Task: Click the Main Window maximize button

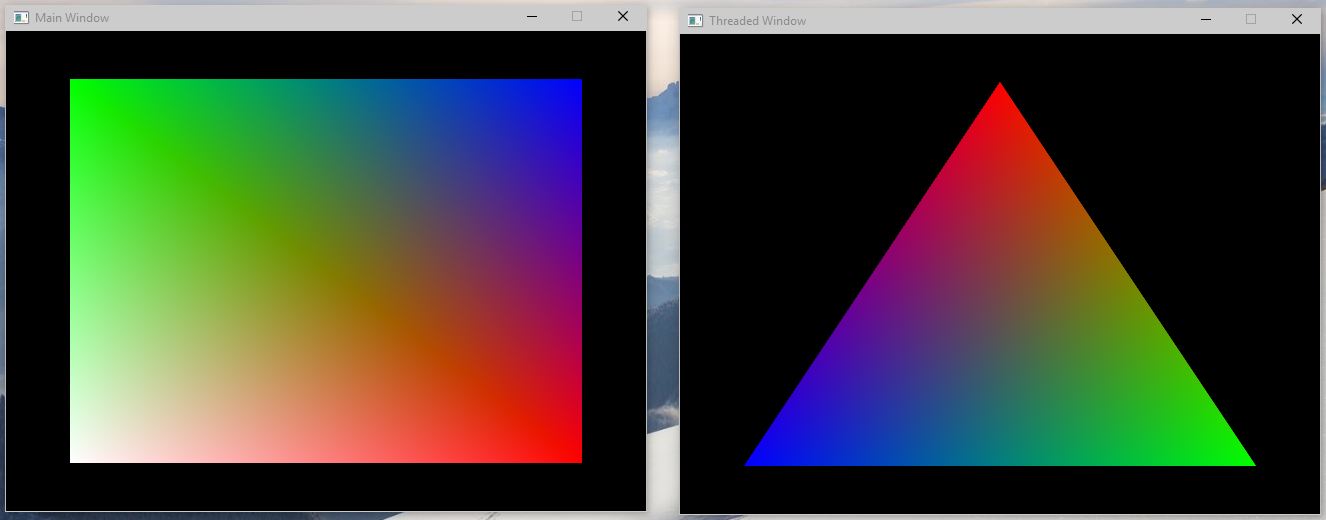Action: [x=577, y=17]
